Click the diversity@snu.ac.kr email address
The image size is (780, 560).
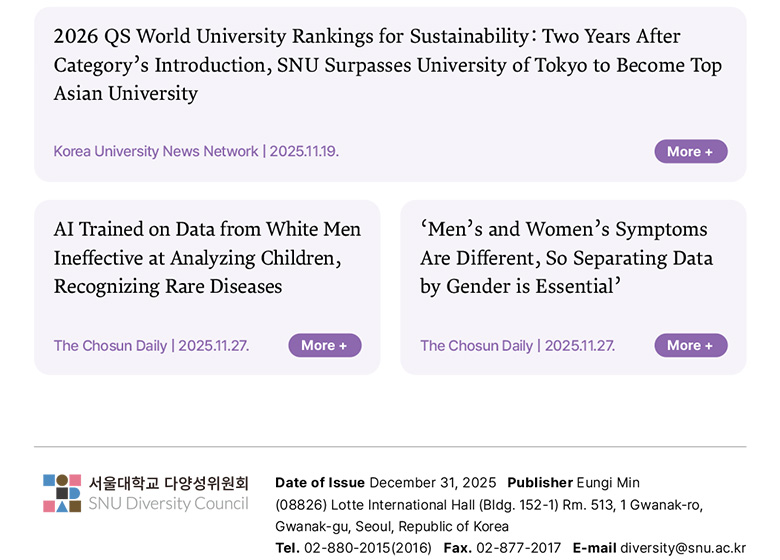click(x=682, y=548)
